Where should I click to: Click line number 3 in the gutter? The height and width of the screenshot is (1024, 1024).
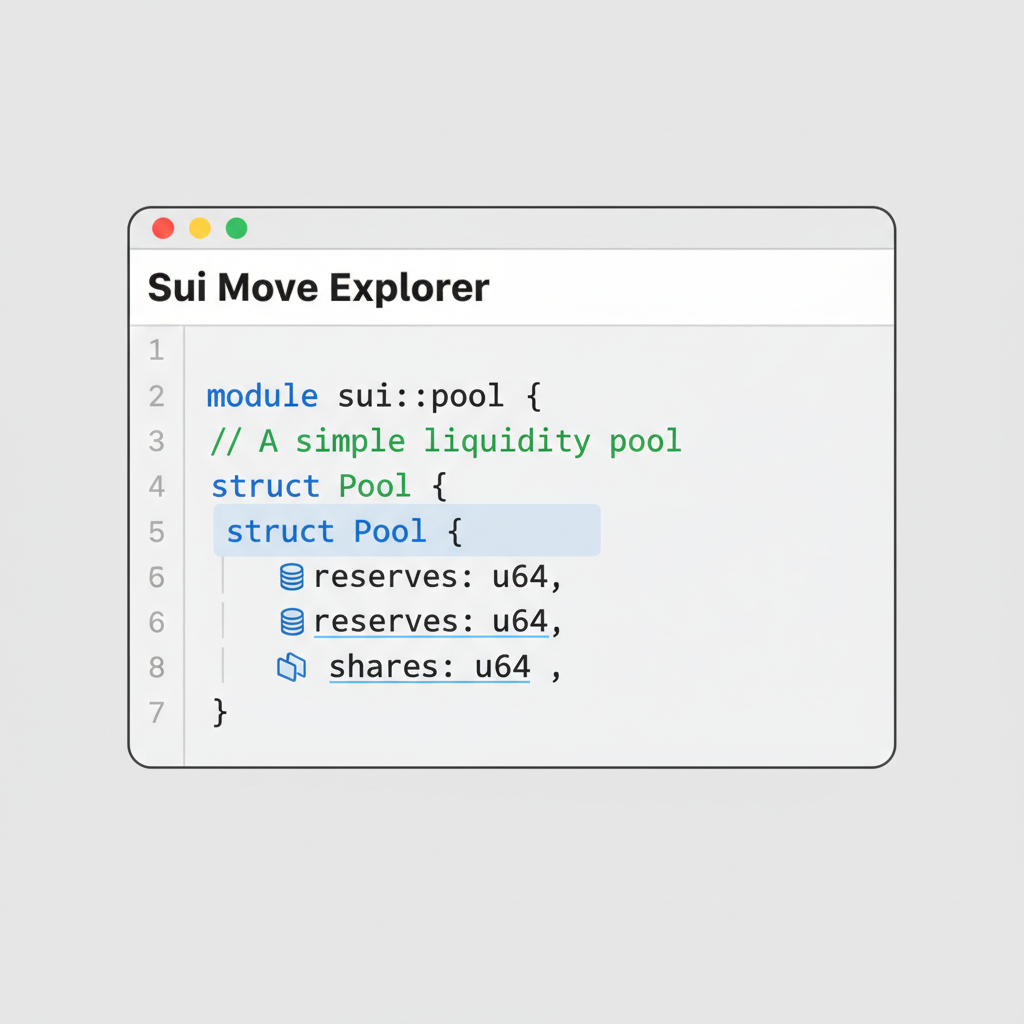tap(156, 441)
